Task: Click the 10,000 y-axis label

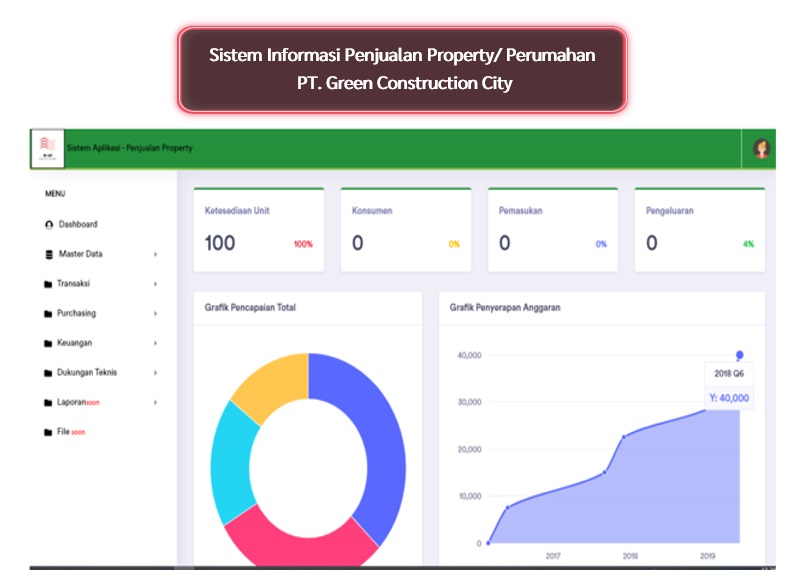Action: (470, 496)
